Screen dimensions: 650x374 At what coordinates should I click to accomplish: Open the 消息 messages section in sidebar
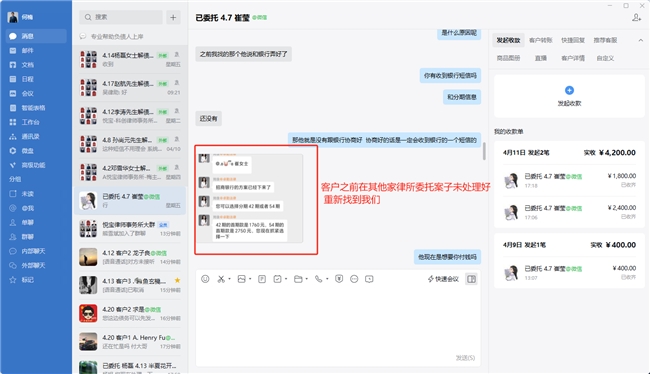36,36
